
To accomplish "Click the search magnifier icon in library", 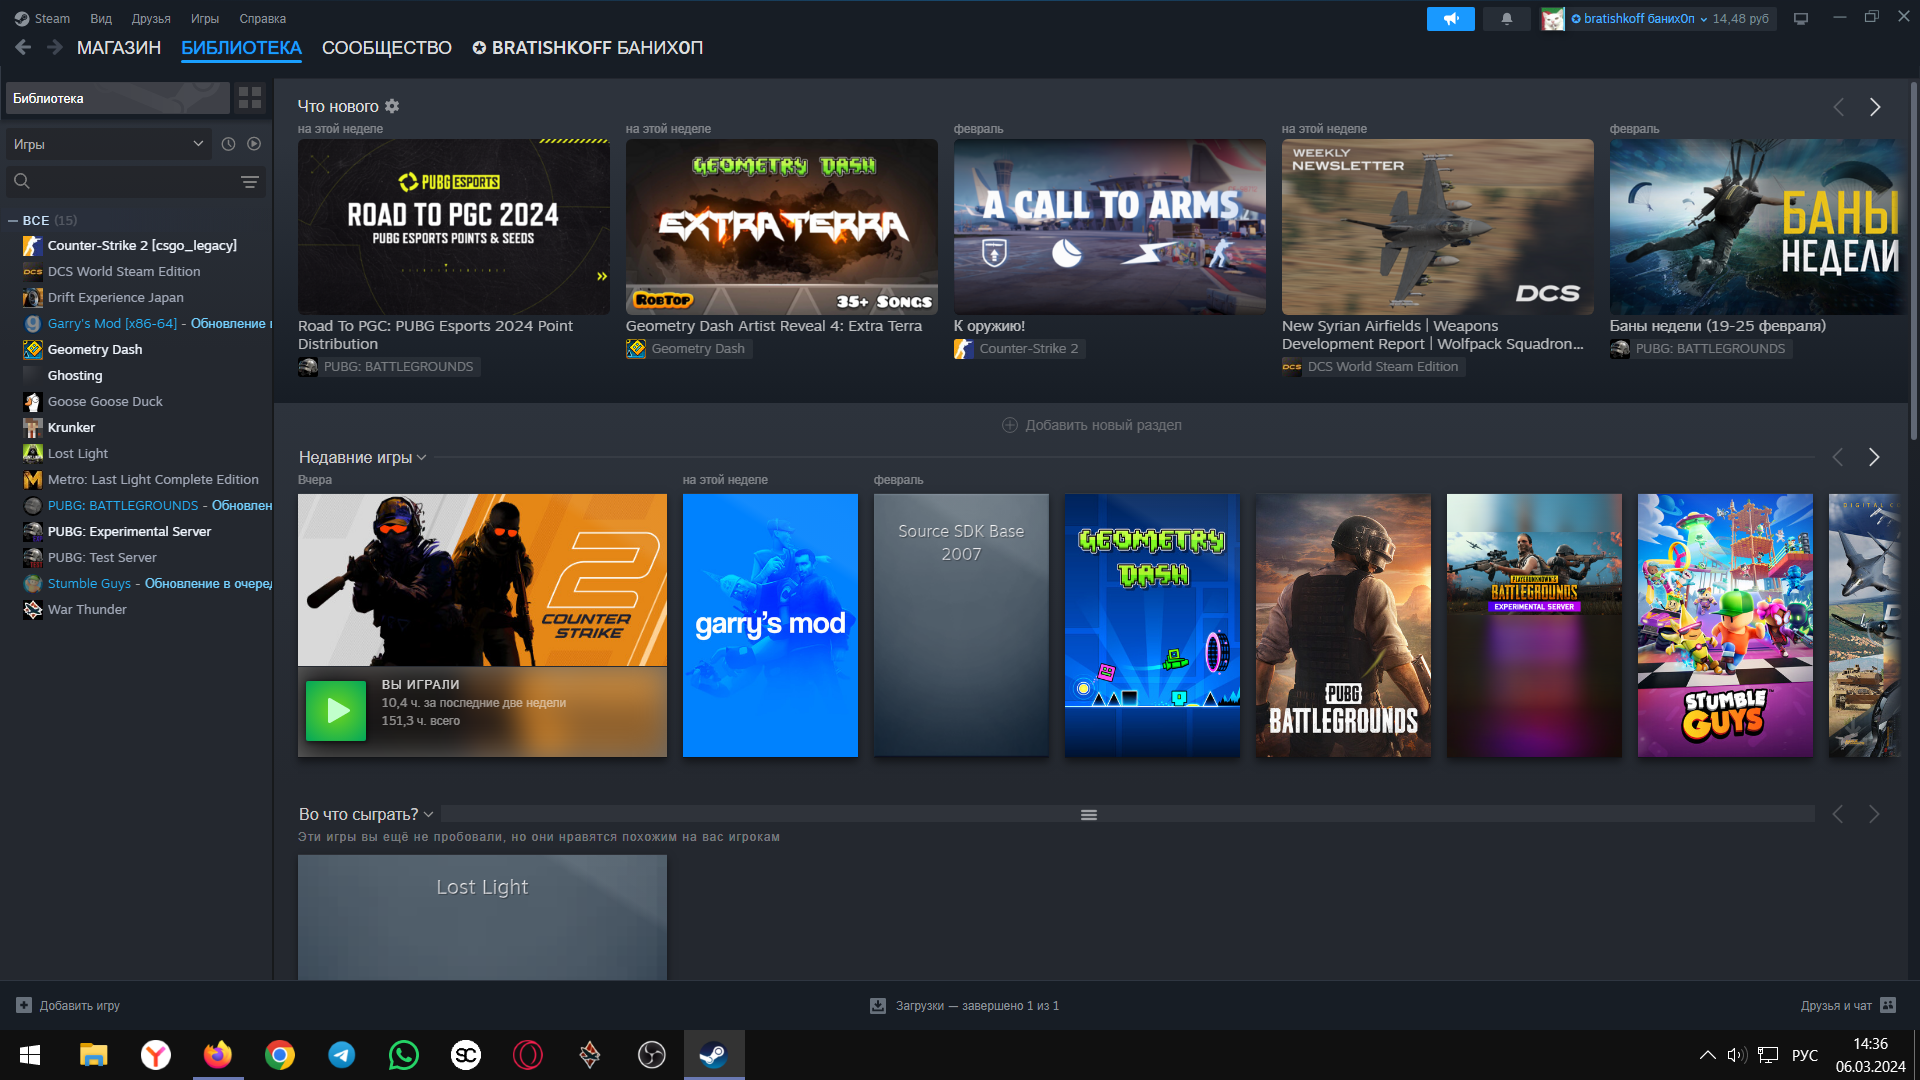I will (x=22, y=181).
